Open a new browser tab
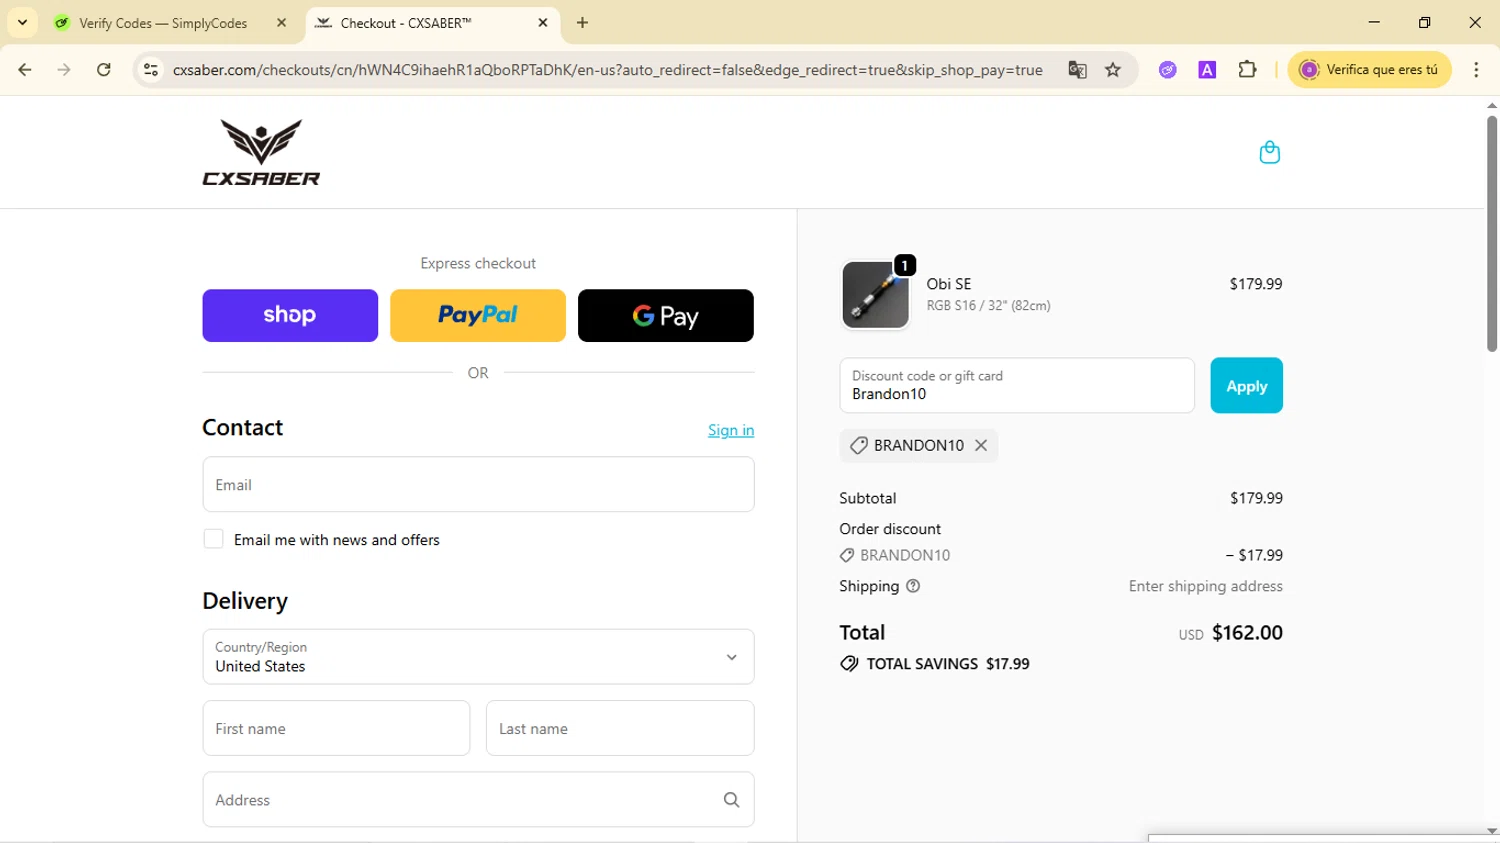The image size is (1500, 843). pyautogui.click(x=583, y=23)
